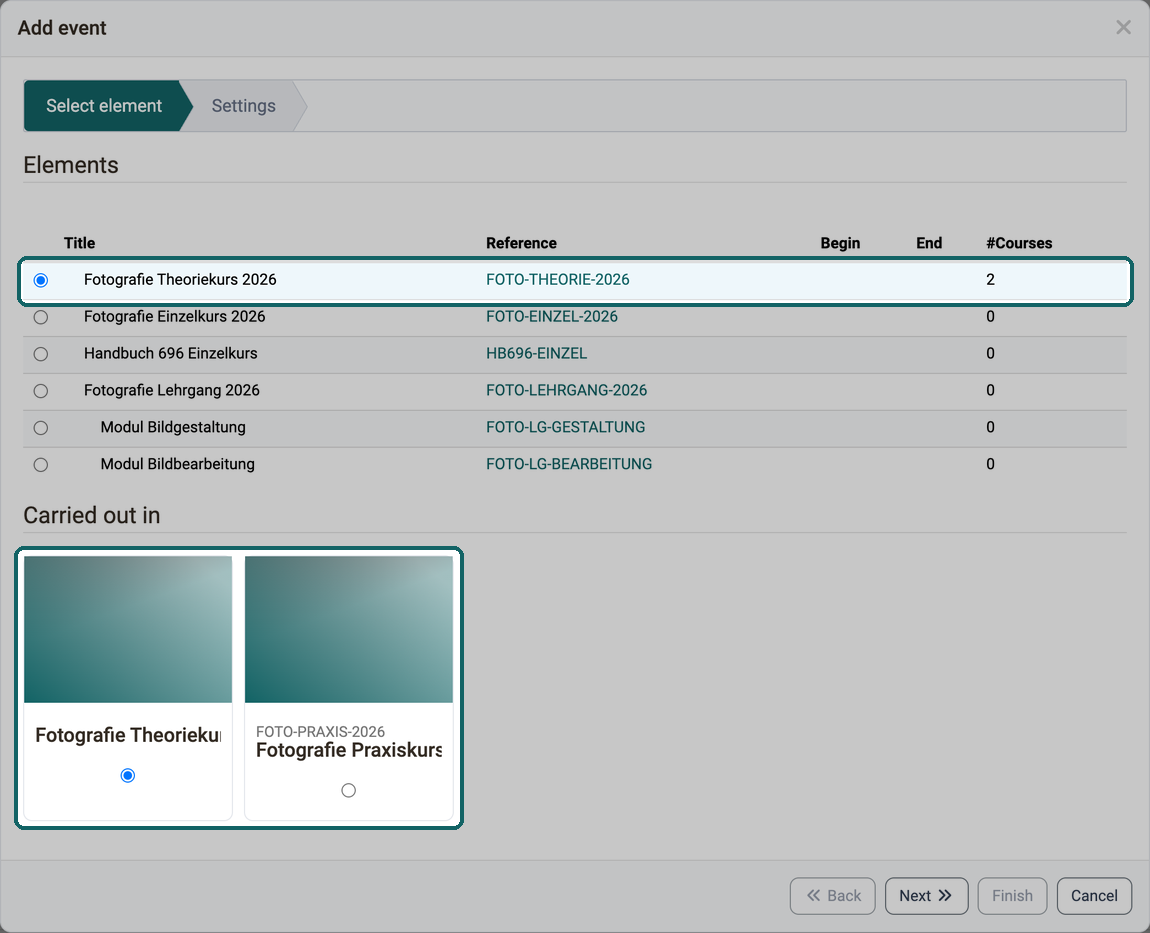Image resolution: width=1150 pixels, height=933 pixels.
Task: Follow the FOTO-LG-GESTALTUNG reference link
Action: tap(565, 427)
